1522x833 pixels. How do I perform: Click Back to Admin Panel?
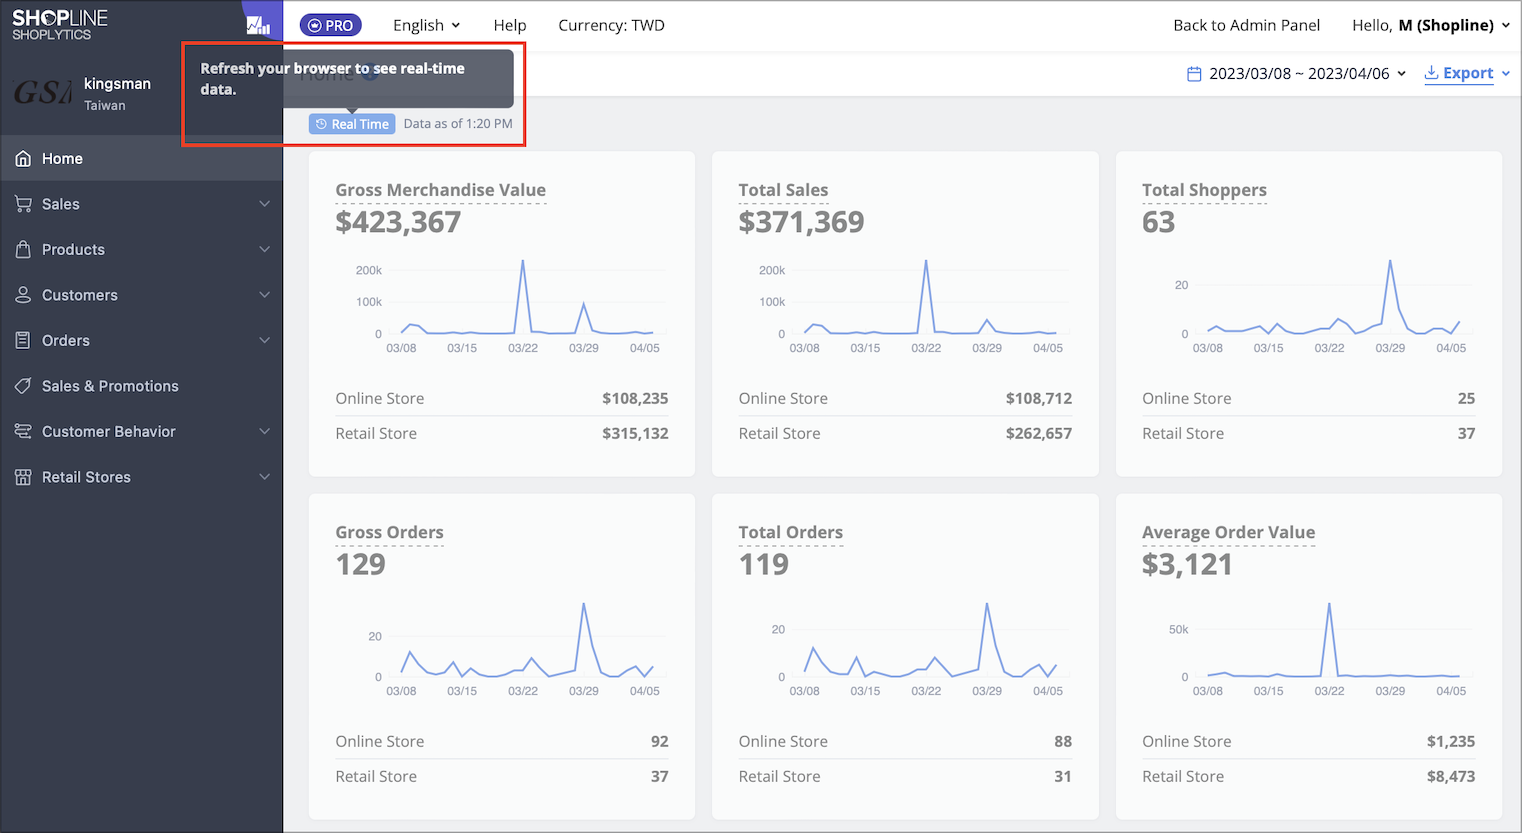tap(1246, 25)
